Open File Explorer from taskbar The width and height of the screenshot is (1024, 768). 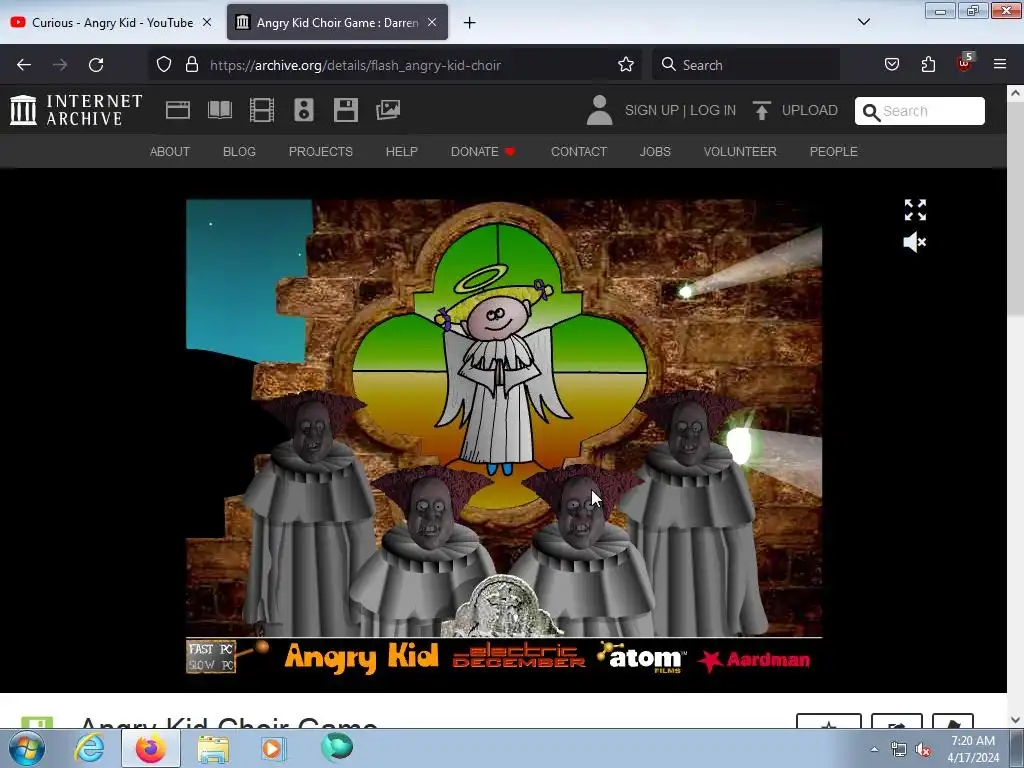pos(213,748)
